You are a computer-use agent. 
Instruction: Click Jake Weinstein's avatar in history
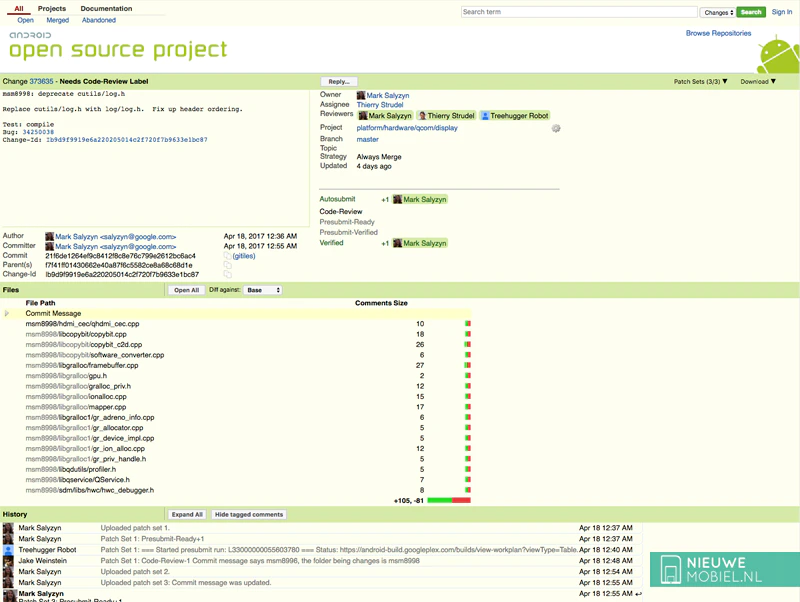[8, 561]
